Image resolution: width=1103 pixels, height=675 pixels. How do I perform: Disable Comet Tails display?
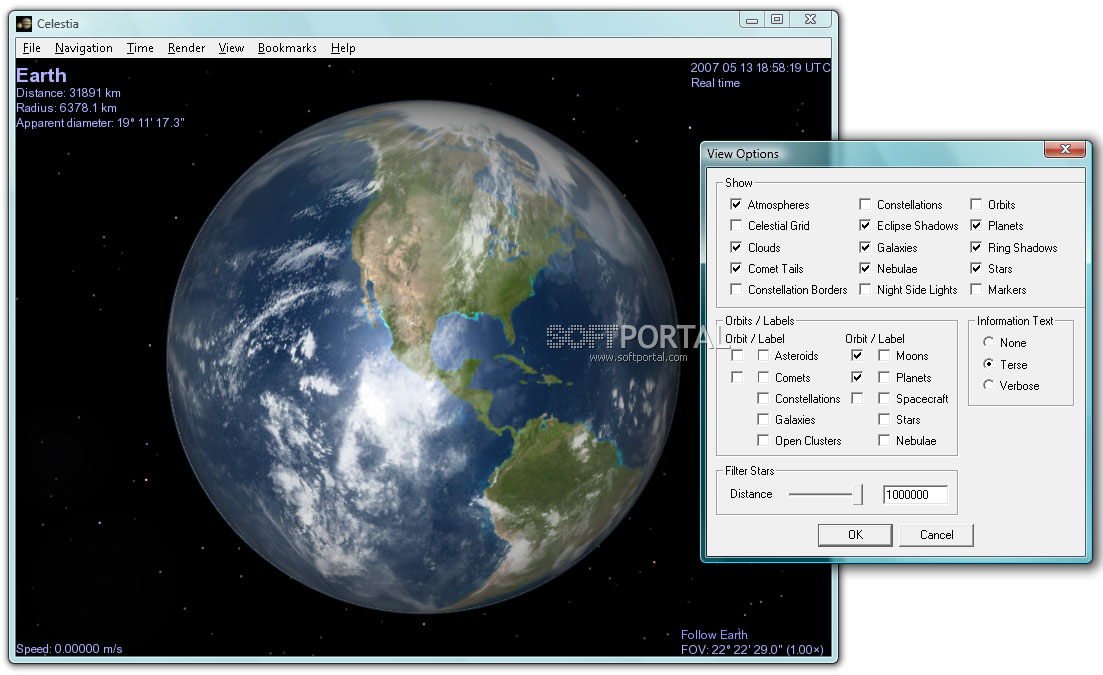736,269
